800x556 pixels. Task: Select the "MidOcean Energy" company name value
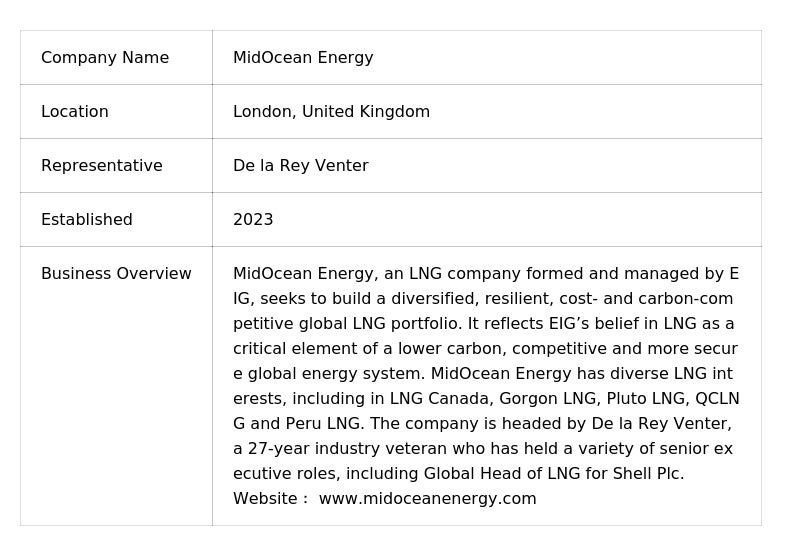(303, 58)
